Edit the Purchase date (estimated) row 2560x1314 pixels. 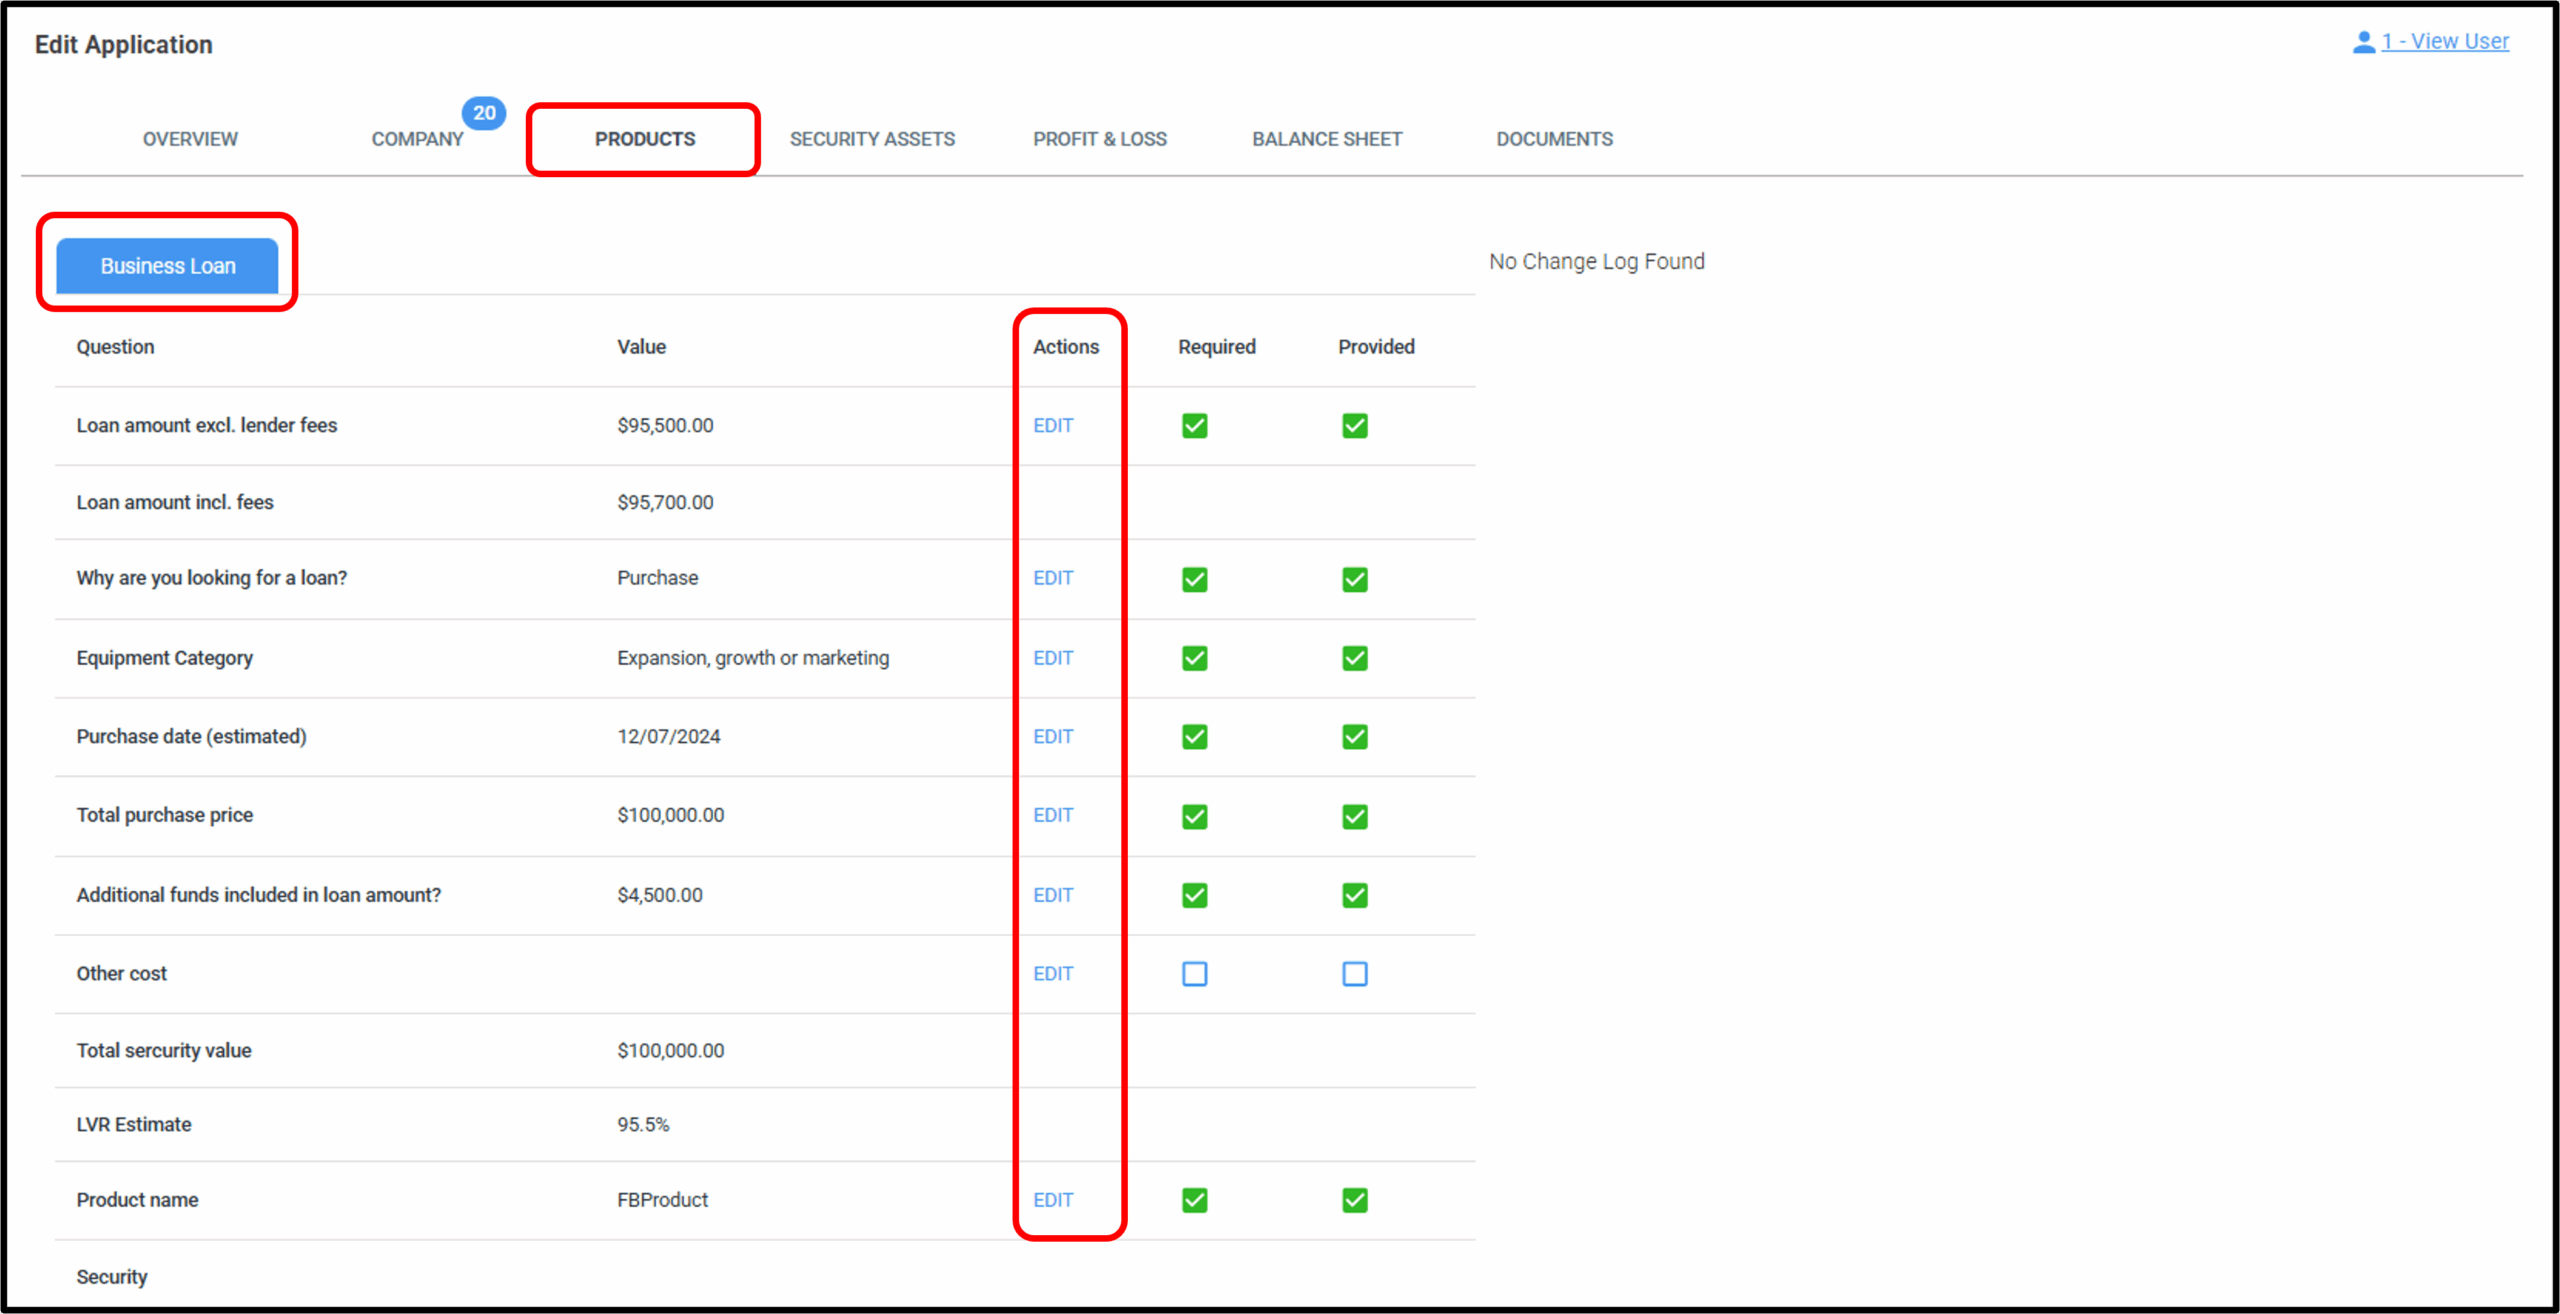tap(1053, 737)
